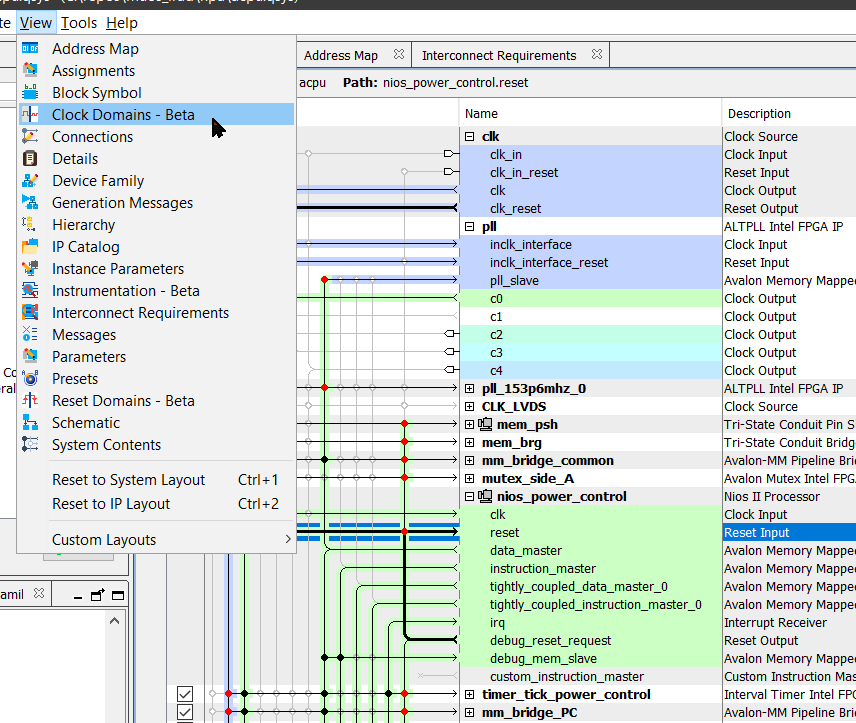Collapse the nios_power_control component

pyautogui.click(x=470, y=497)
